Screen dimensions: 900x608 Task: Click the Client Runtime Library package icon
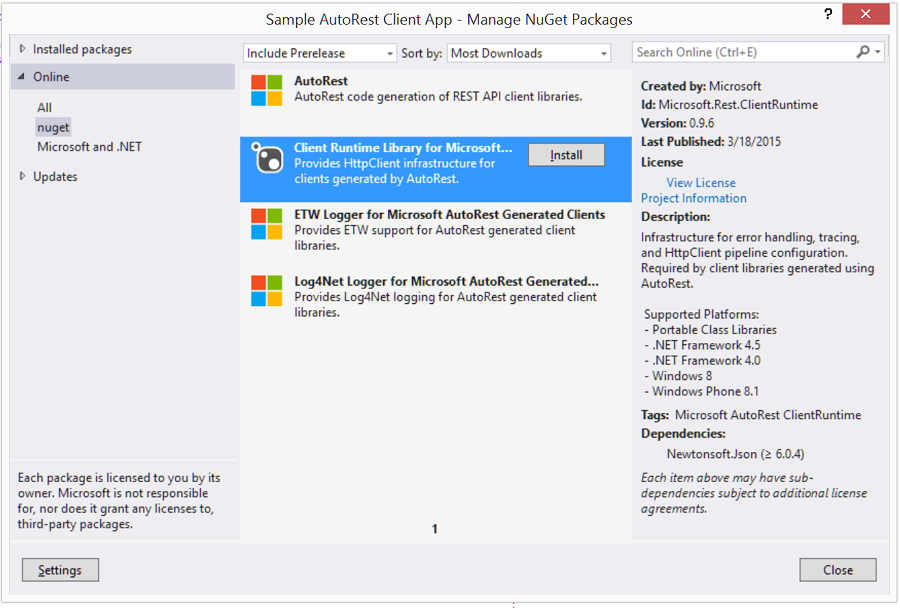[x=267, y=158]
